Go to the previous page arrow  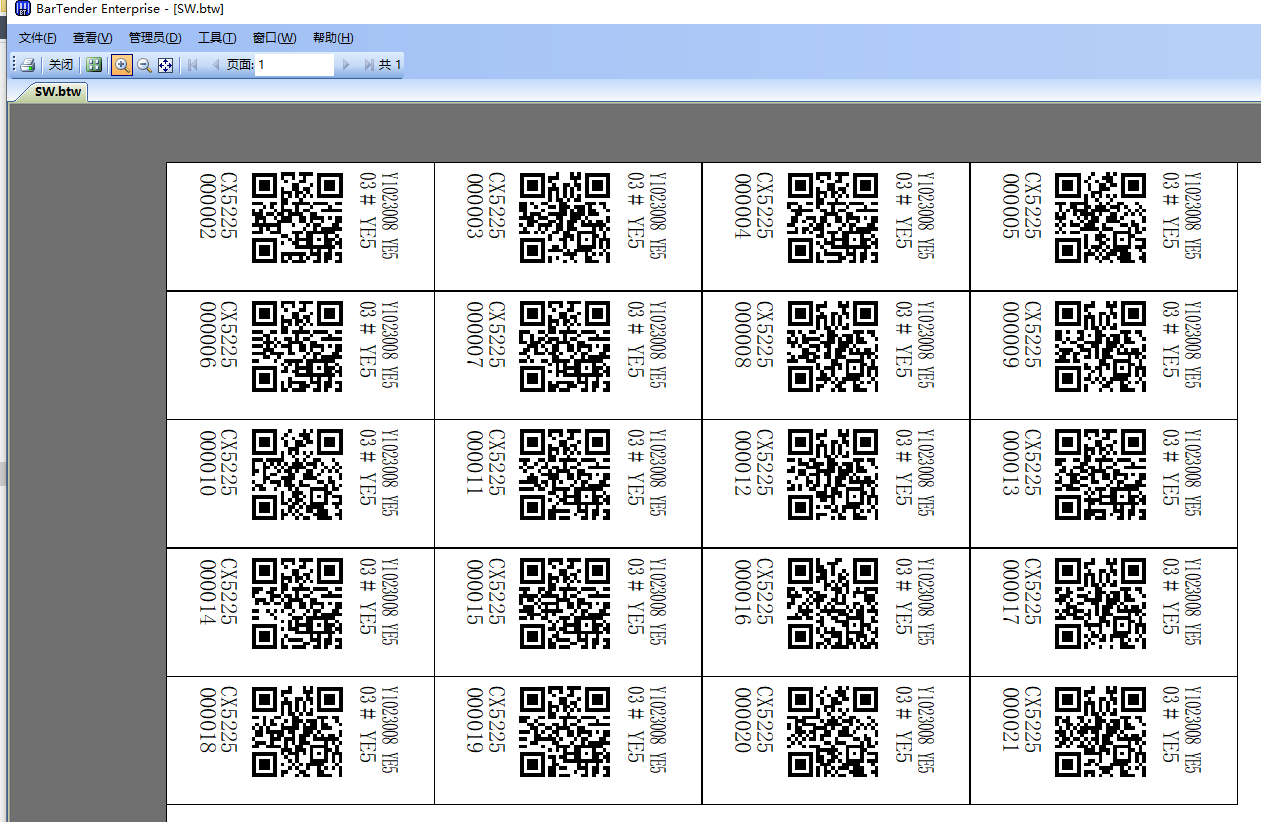[x=215, y=65]
